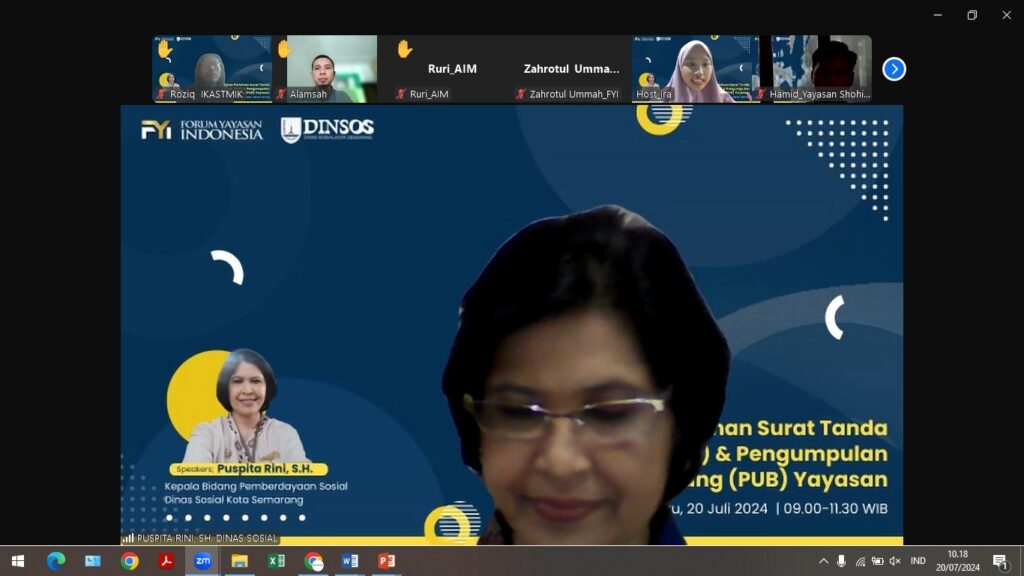Launch Microsoft Edge from the taskbar
This screenshot has height=576, width=1024.
tap(56, 561)
